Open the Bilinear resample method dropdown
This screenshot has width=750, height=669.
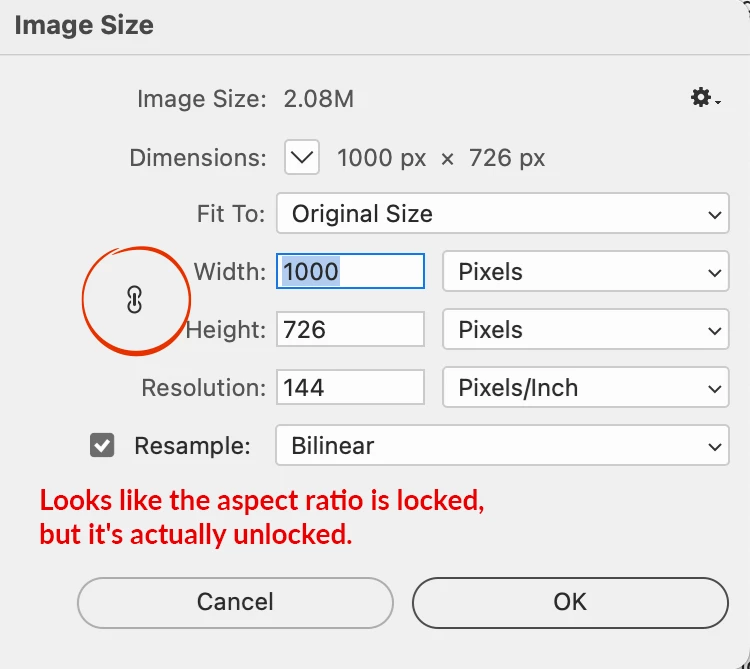coord(502,445)
